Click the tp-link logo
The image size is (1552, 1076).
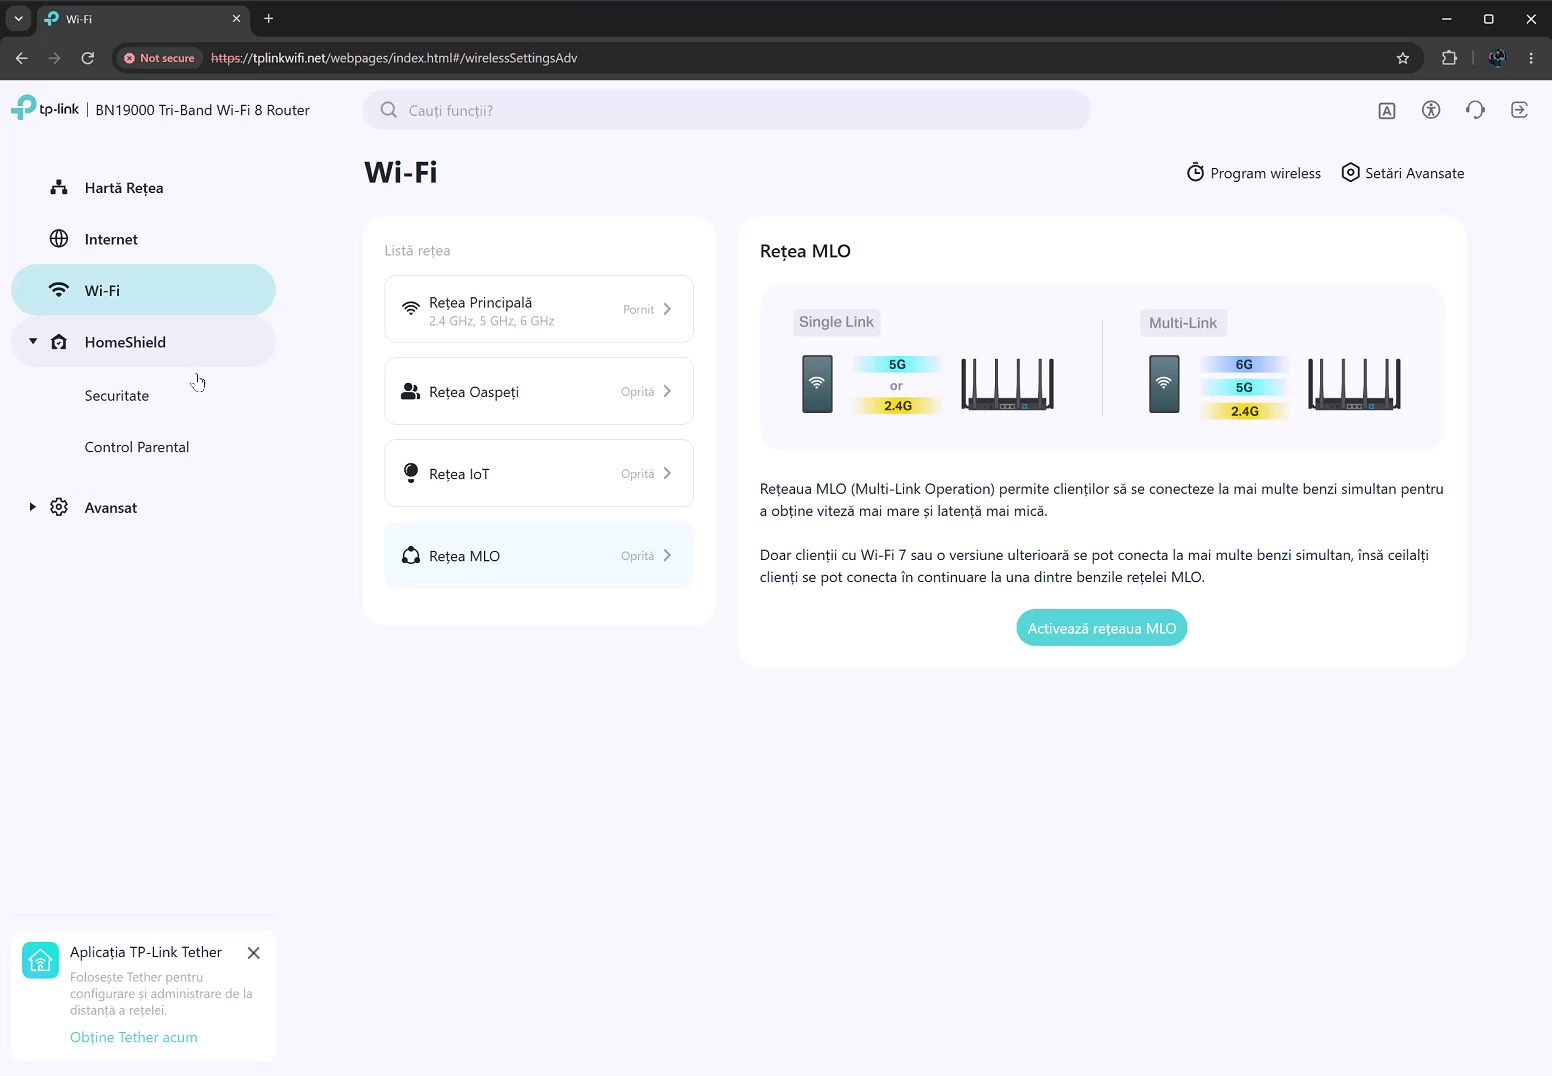click(45, 109)
